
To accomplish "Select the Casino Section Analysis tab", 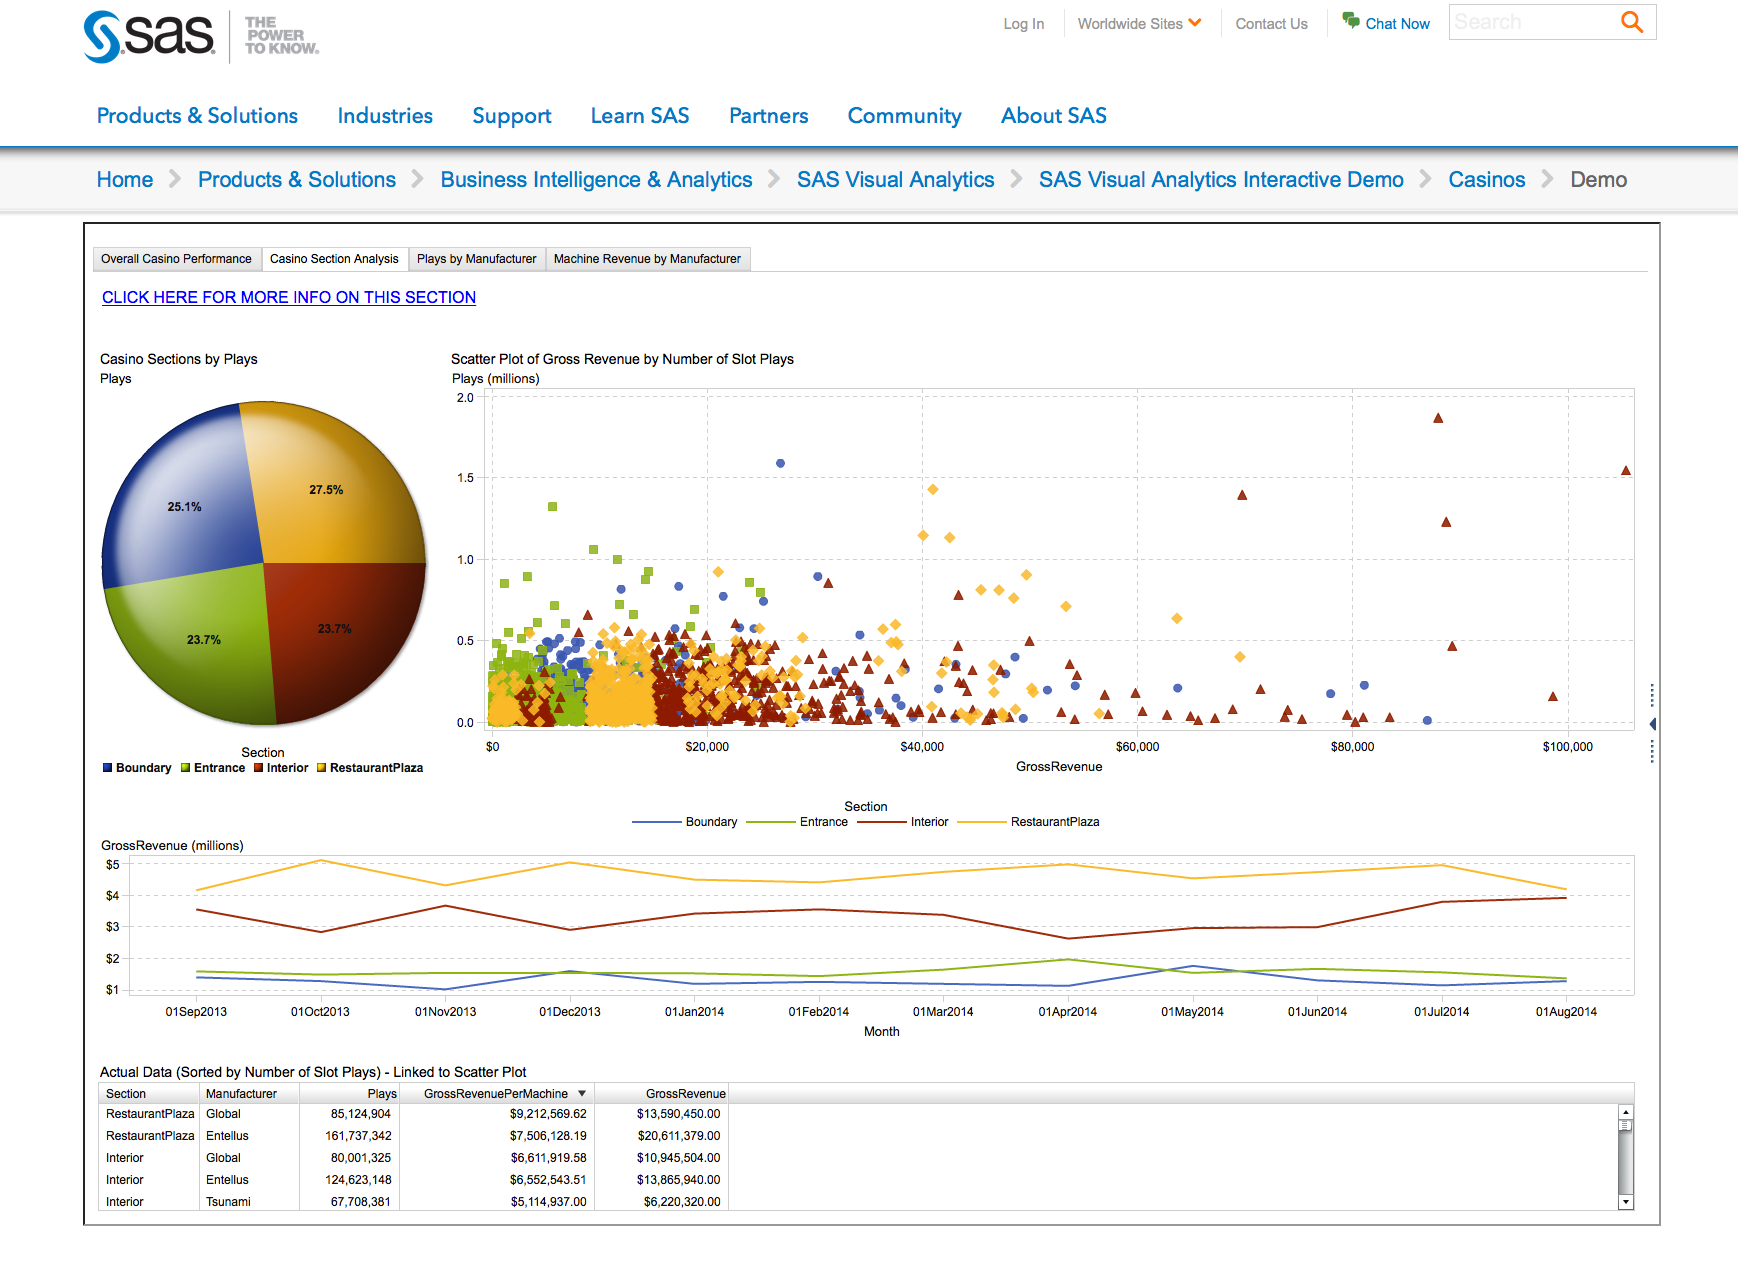I will click(x=335, y=259).
